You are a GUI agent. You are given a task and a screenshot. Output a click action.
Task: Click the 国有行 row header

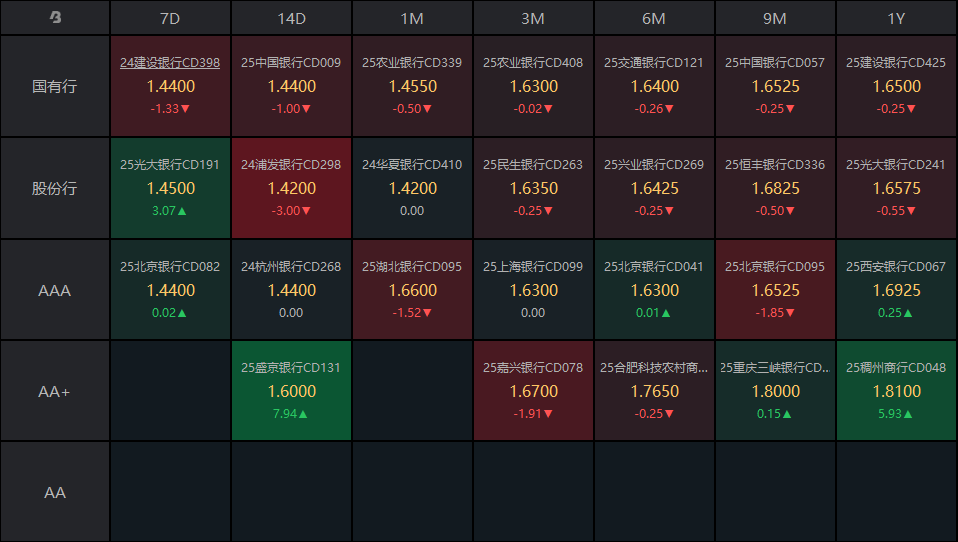coord(55,86)
